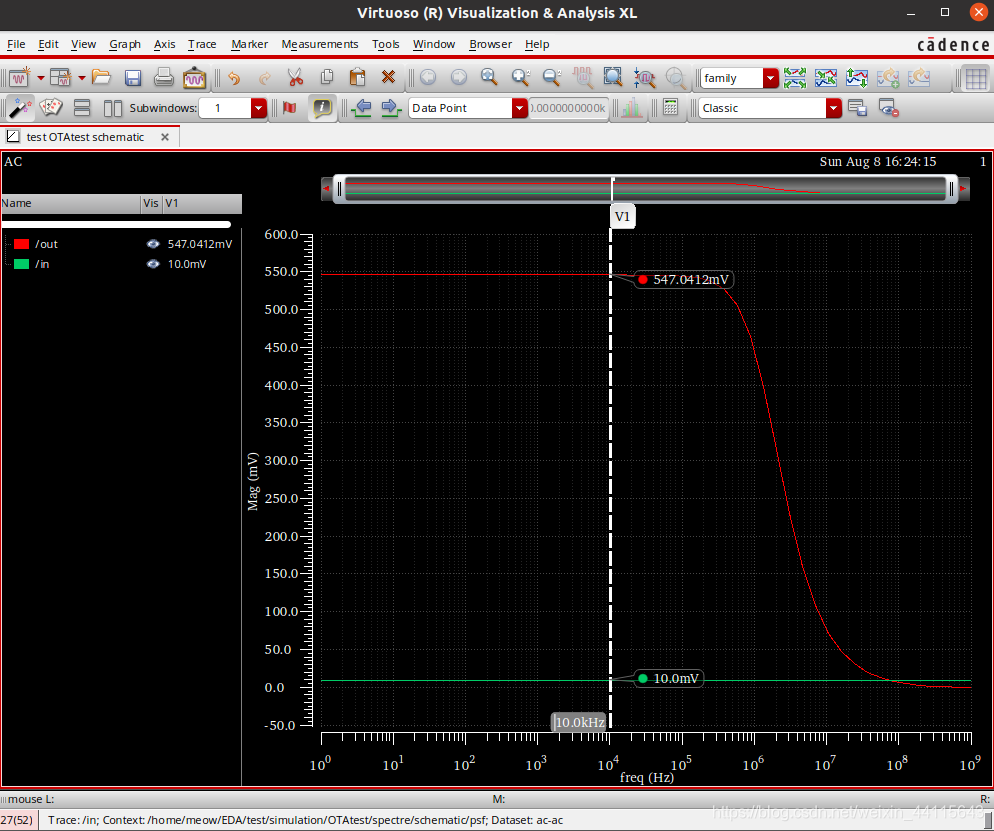Click the Vis column header
This screenshot has width=994, height=831.
pyautogui.click(x=151, y=203)
